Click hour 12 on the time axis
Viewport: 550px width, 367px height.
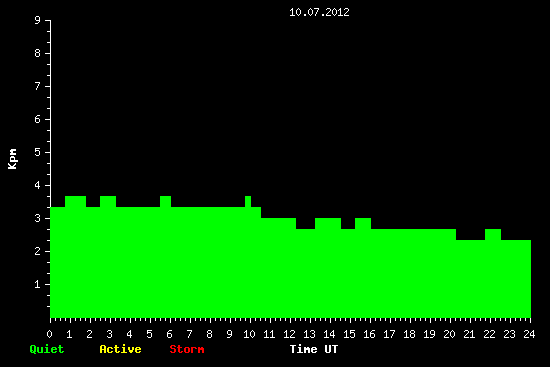click(x=289, y=334)
